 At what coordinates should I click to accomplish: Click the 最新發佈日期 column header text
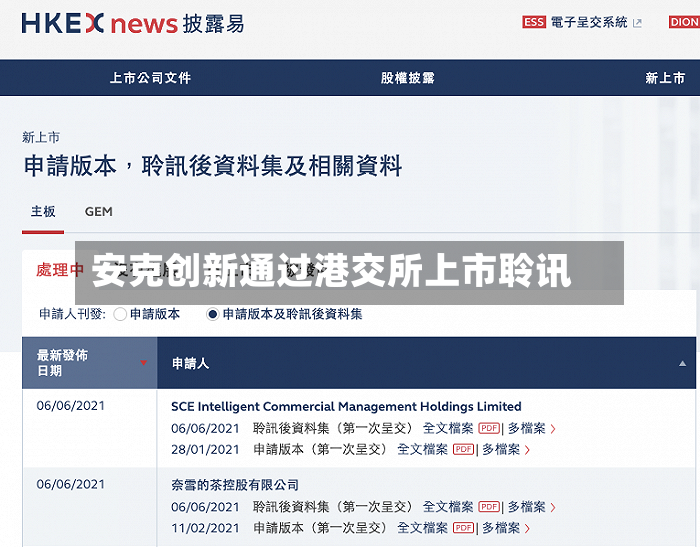(62, 363)
